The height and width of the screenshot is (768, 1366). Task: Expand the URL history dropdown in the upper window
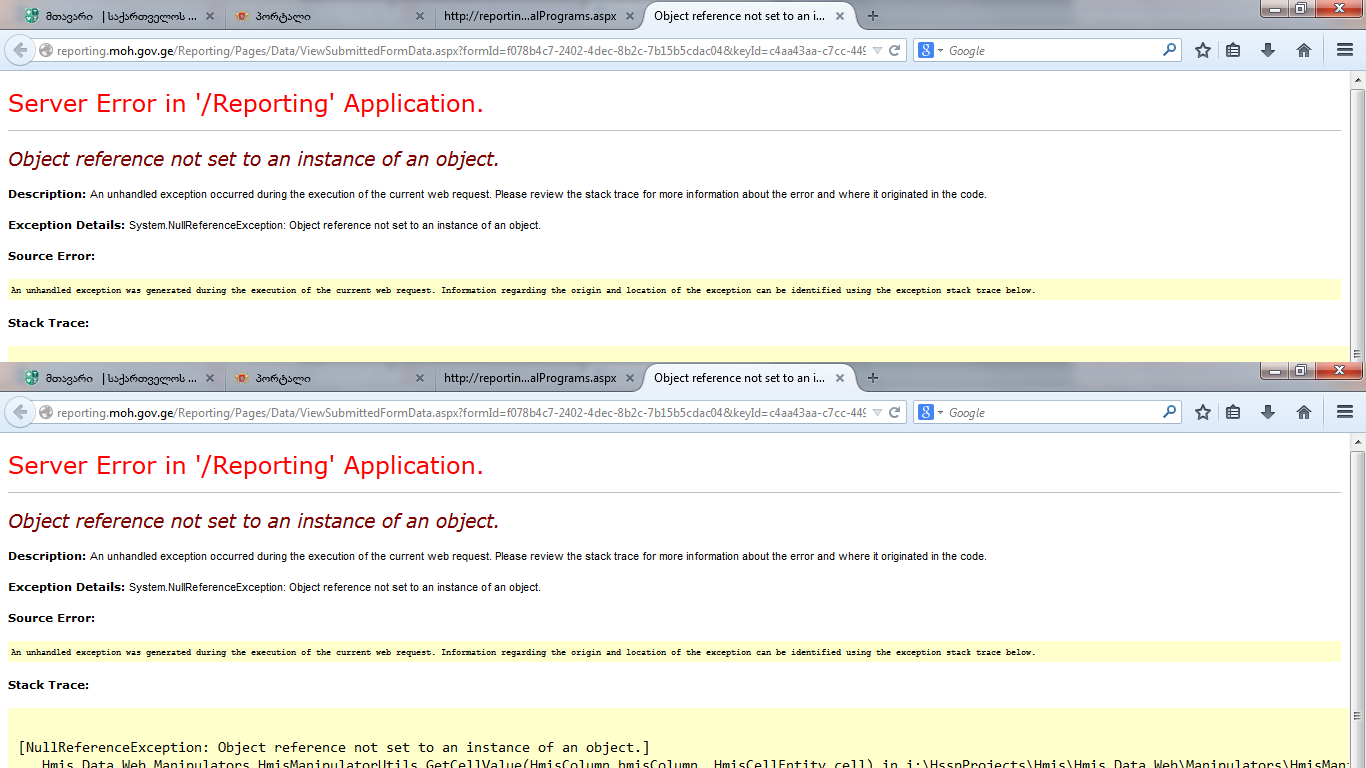click(877, 50)
